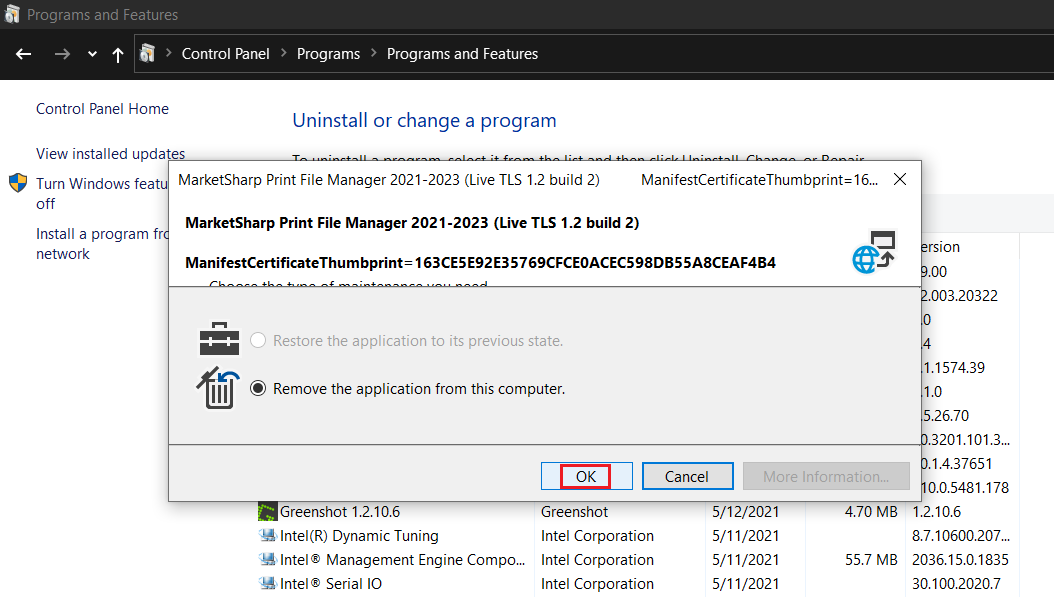Click Greenshot publisher cell
Viewport: 1054px width, 597px height.
tap(574, 512)
